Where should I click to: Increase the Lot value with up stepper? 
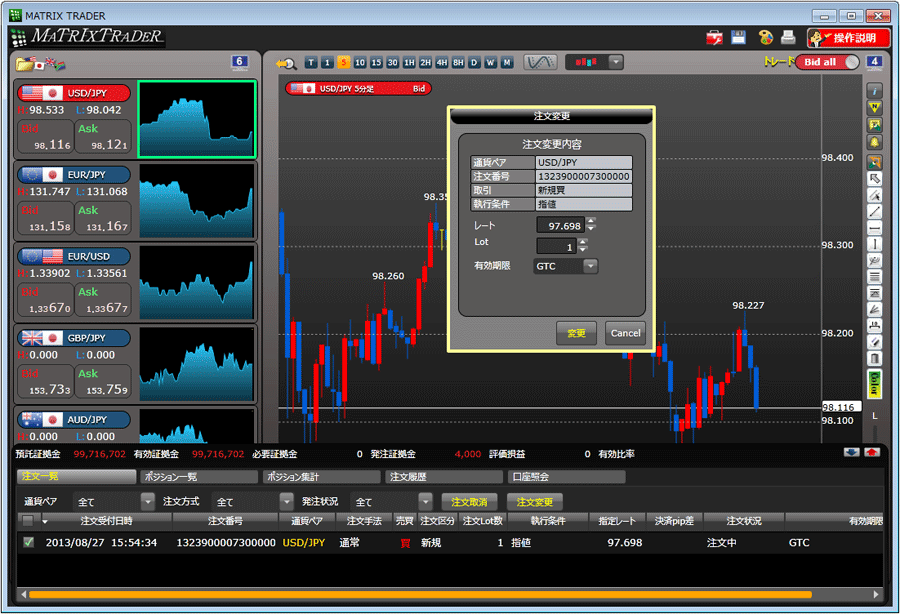583,242
